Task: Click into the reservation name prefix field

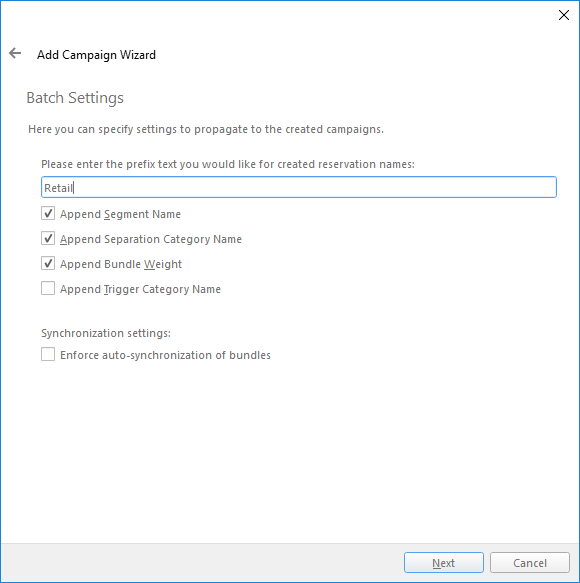Action: [x=299, y=187]
